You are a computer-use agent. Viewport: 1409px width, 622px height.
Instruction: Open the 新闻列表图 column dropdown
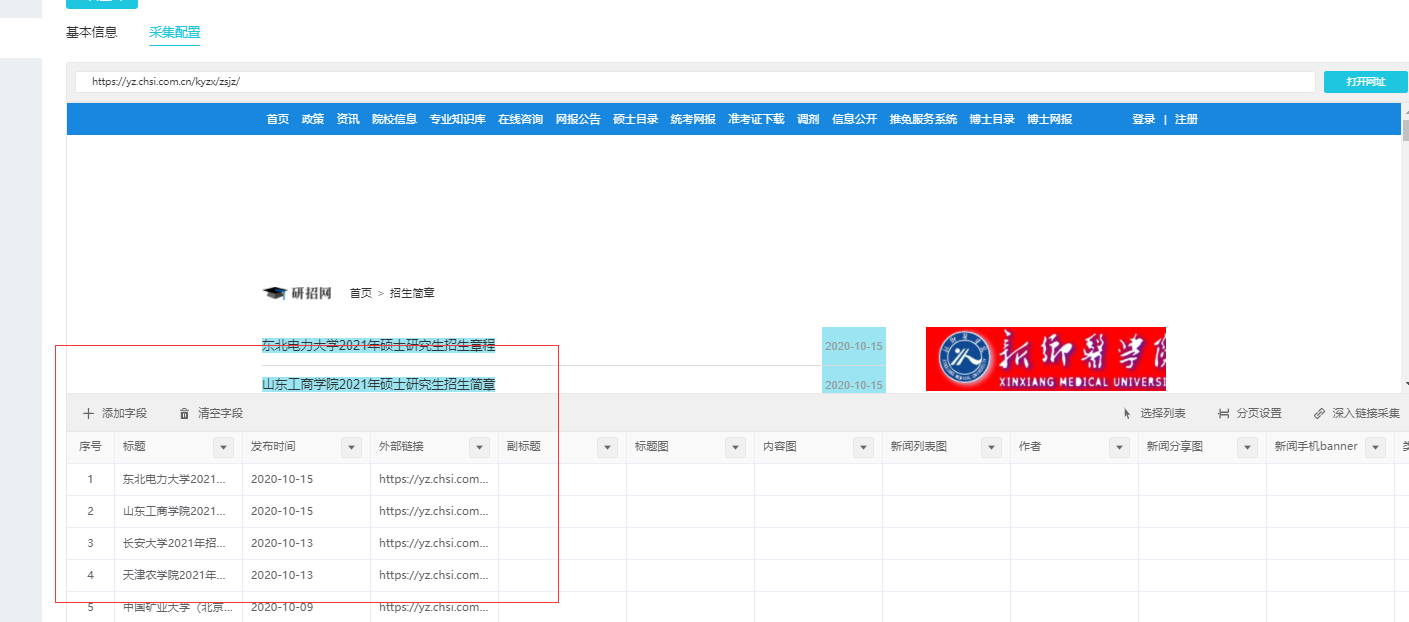991,447
